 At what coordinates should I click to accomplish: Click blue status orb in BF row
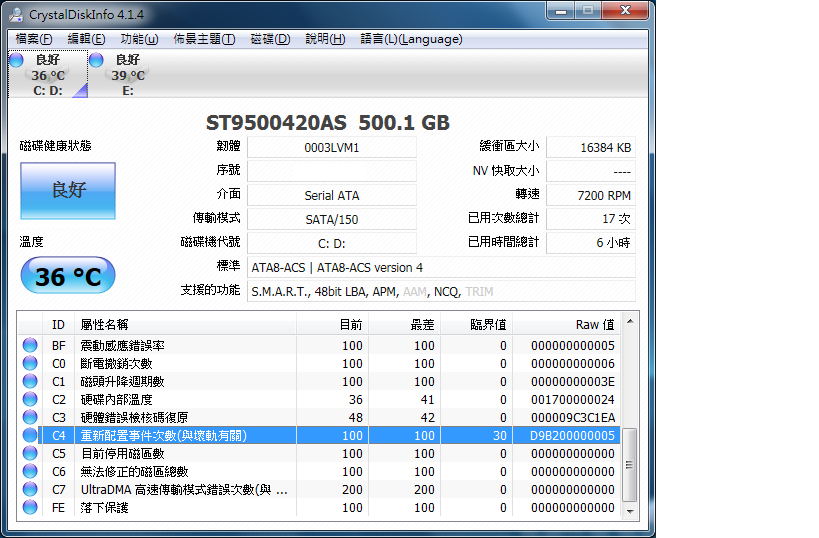pyautogui.click(x=30, y=345)
